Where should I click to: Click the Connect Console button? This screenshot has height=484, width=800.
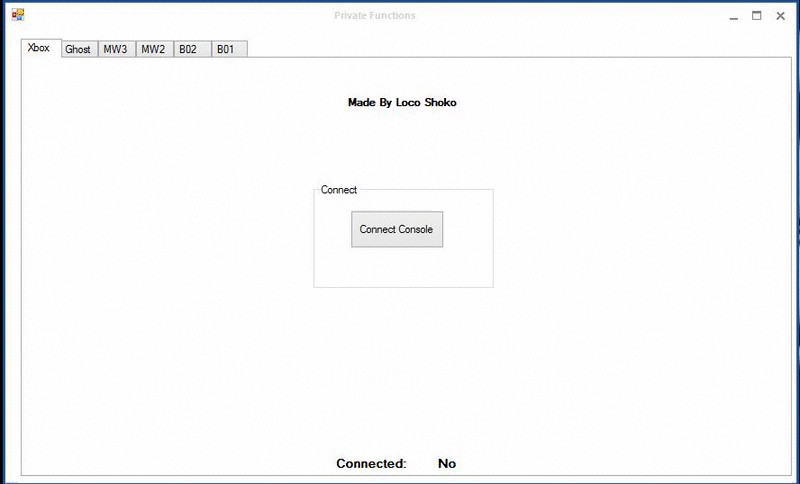[x=397, y=230]
